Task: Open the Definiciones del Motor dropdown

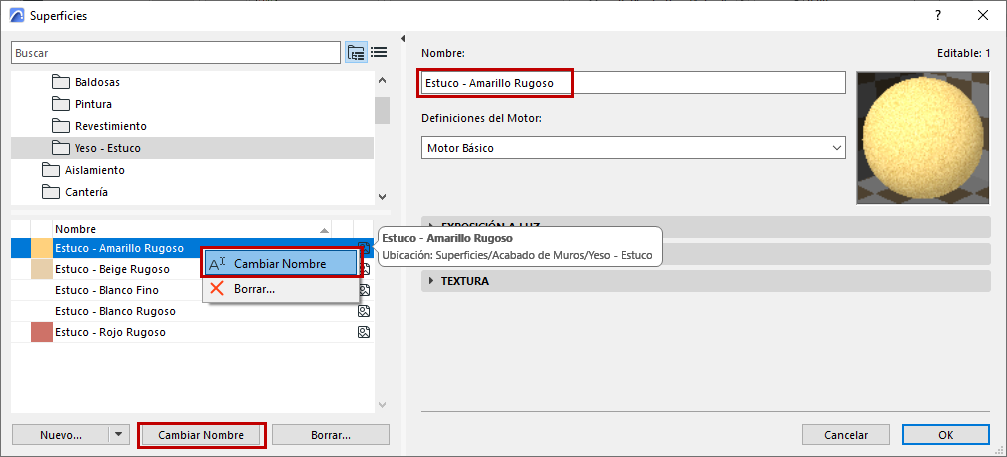Action: coord(633,148)
